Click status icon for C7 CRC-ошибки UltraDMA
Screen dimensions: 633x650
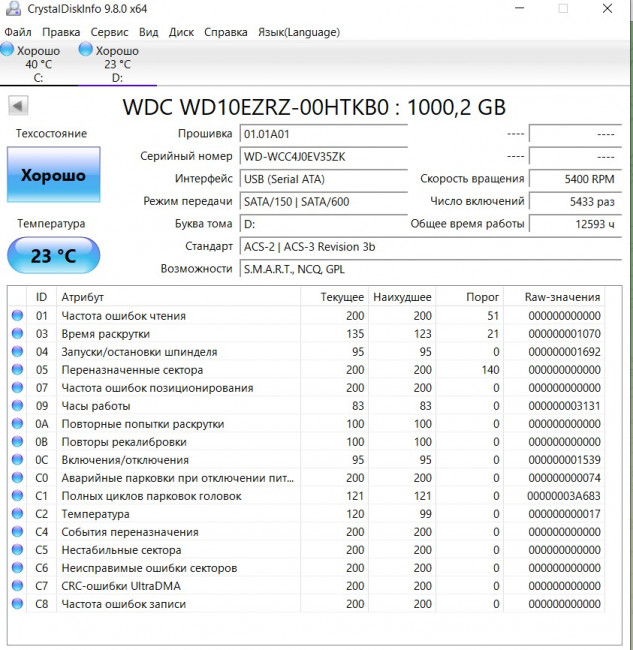pyautogui.click(x=17, y=586)
